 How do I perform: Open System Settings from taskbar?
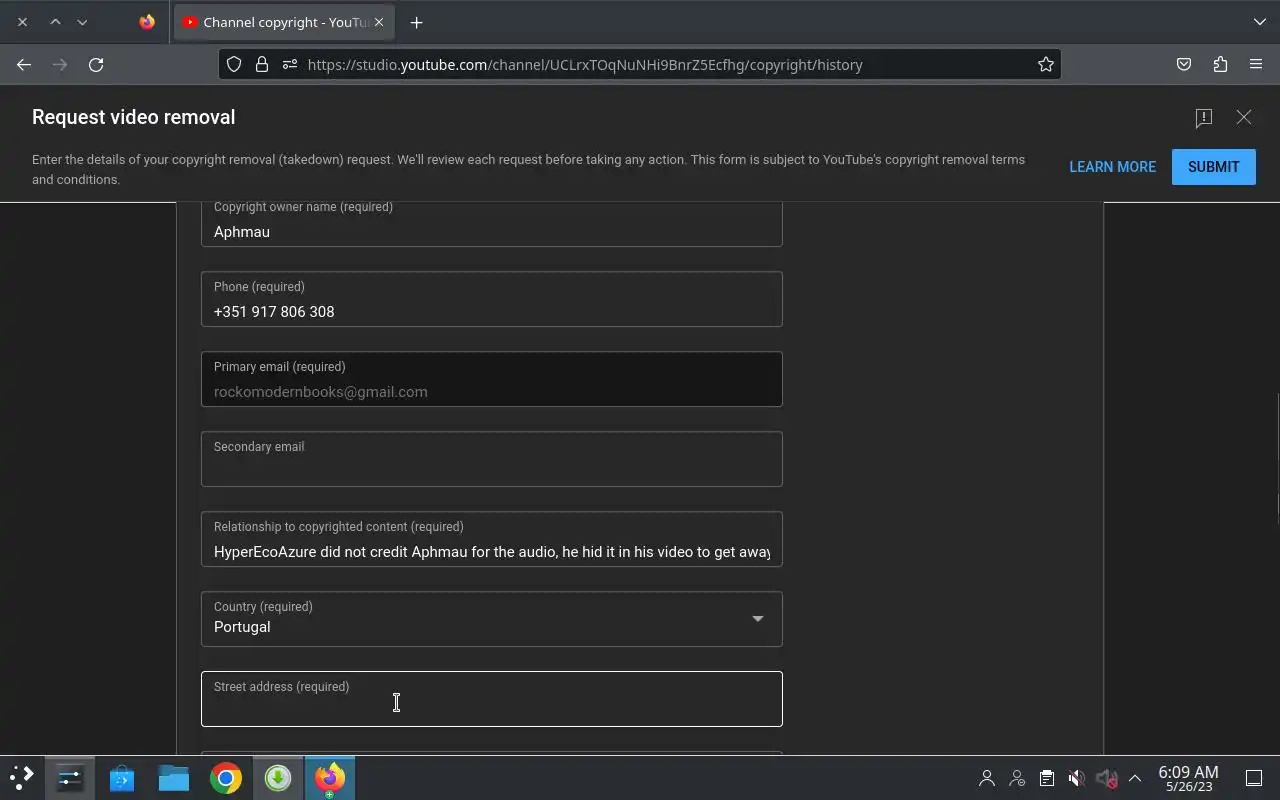[x=70, y=778]
